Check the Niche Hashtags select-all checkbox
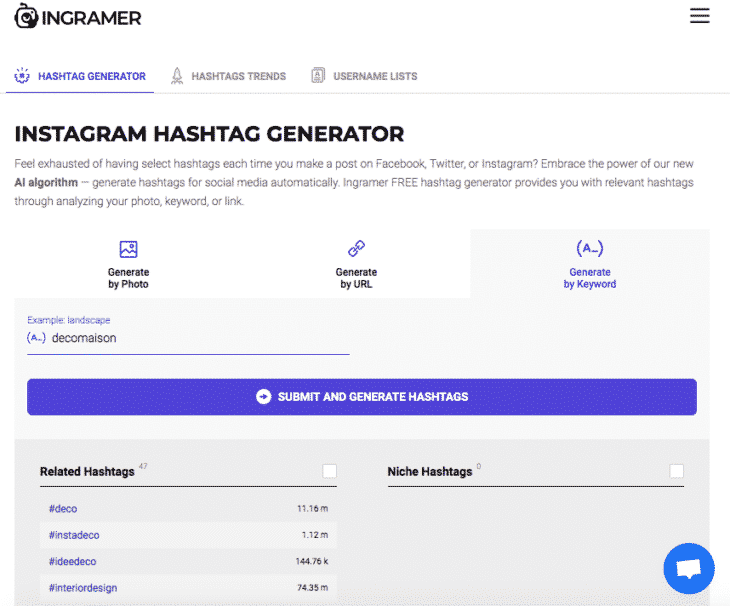The width and height of the screenshot is (730, 606). (x=677, y=471)
